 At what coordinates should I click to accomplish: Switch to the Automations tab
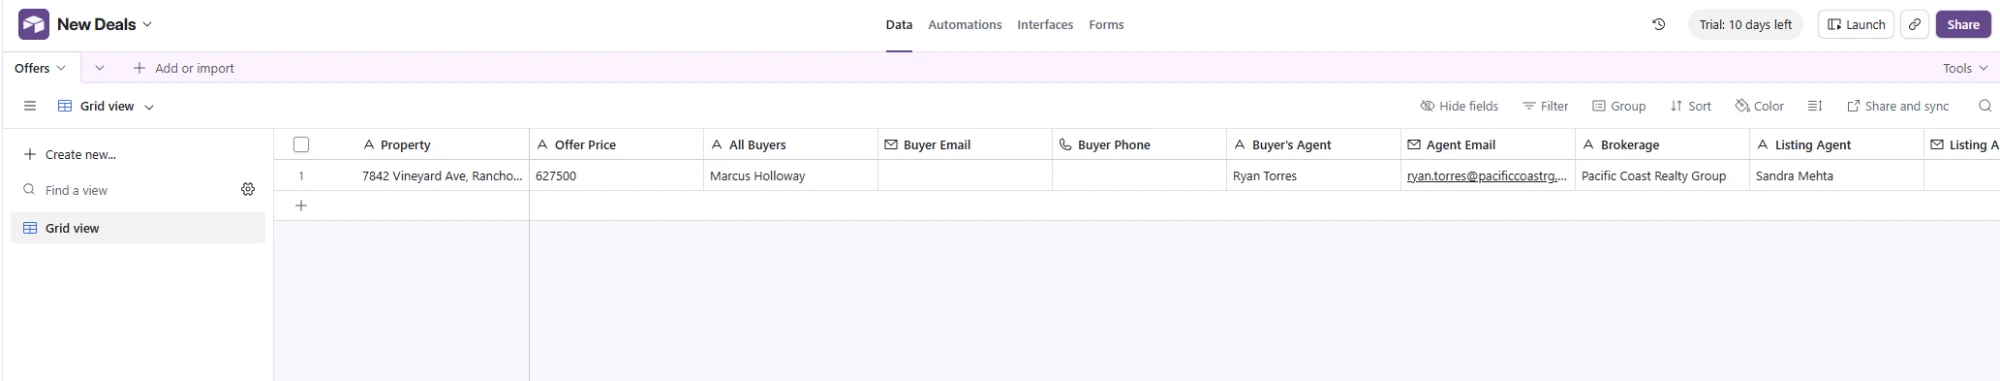pos(964,25)
